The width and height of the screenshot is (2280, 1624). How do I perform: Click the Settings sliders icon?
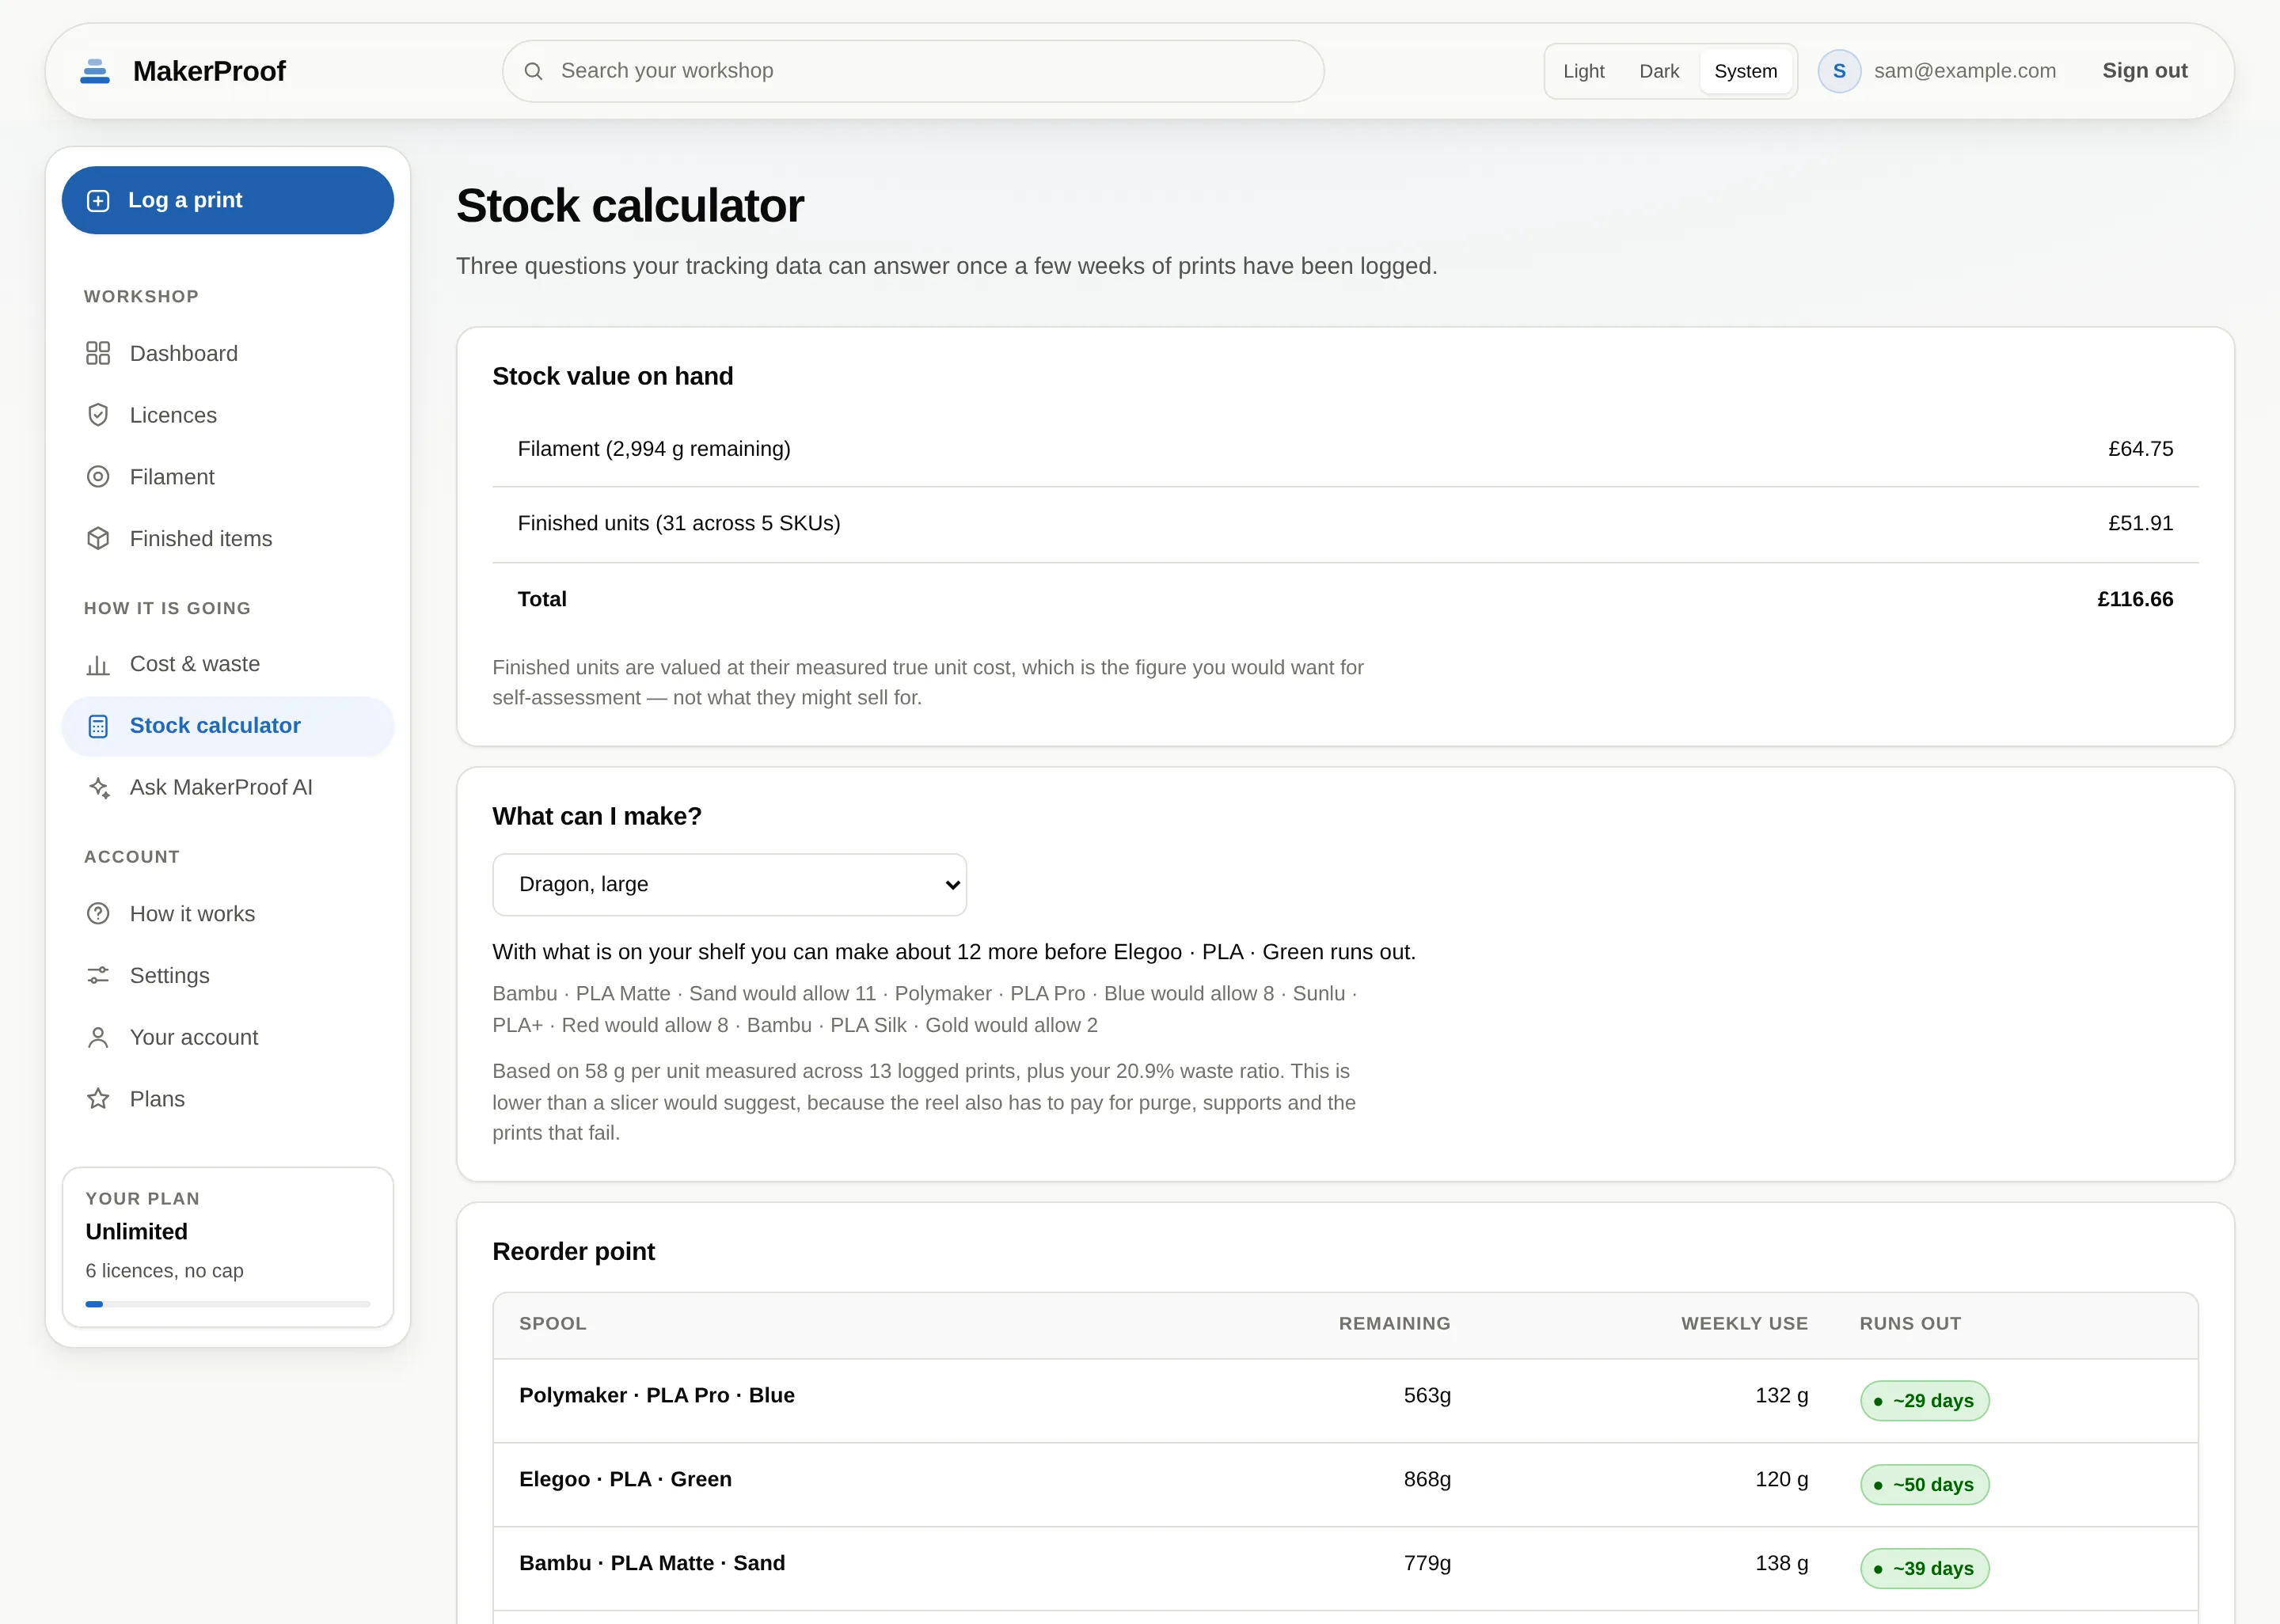(x=98, y=976)
